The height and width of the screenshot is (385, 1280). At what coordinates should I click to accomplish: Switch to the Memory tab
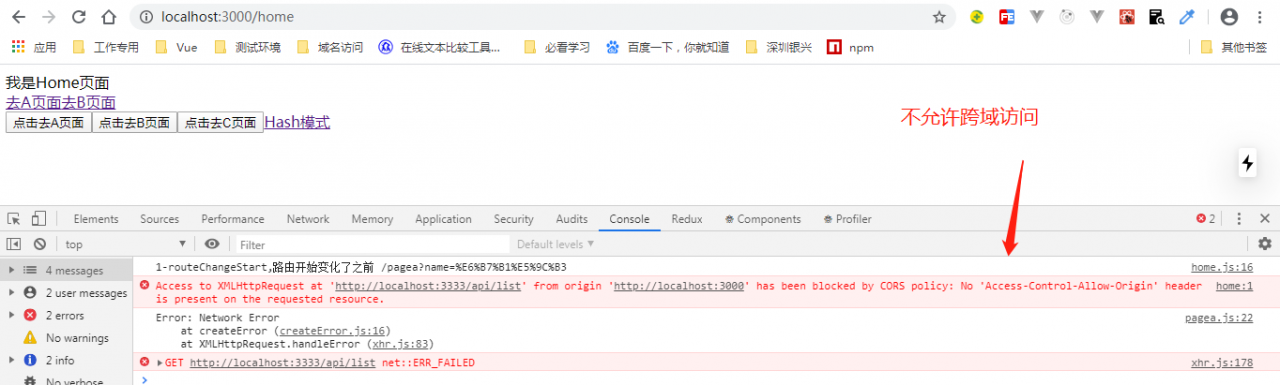(x=372, y=219)
